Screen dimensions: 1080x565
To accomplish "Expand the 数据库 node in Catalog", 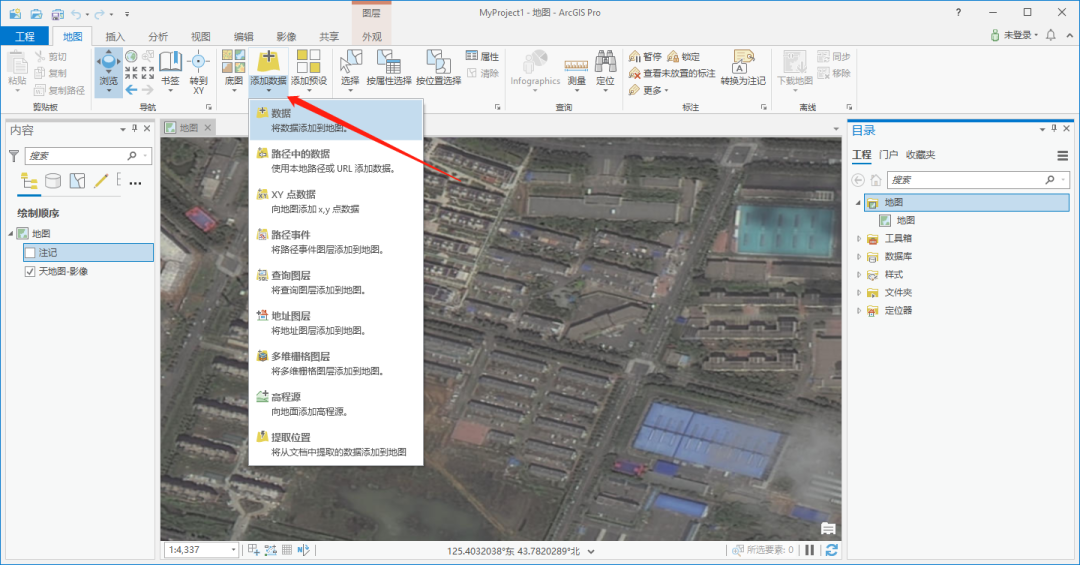I will [858, 256].
